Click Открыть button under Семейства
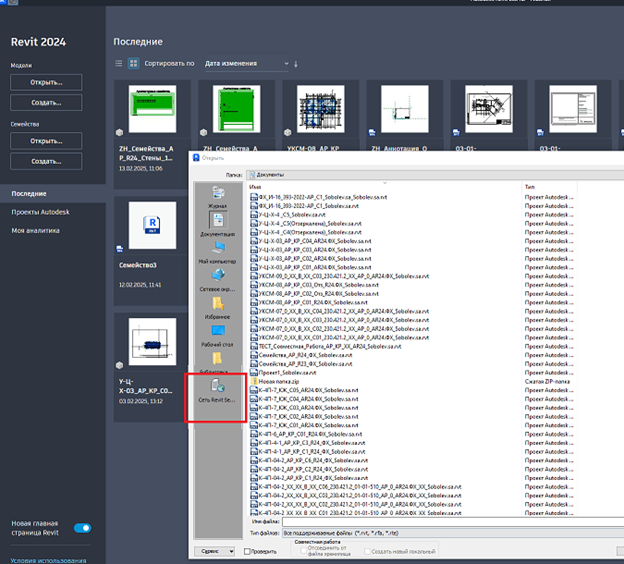Image resolution: width=624 pixels, height=564 pixels. (x=46, y=141)
